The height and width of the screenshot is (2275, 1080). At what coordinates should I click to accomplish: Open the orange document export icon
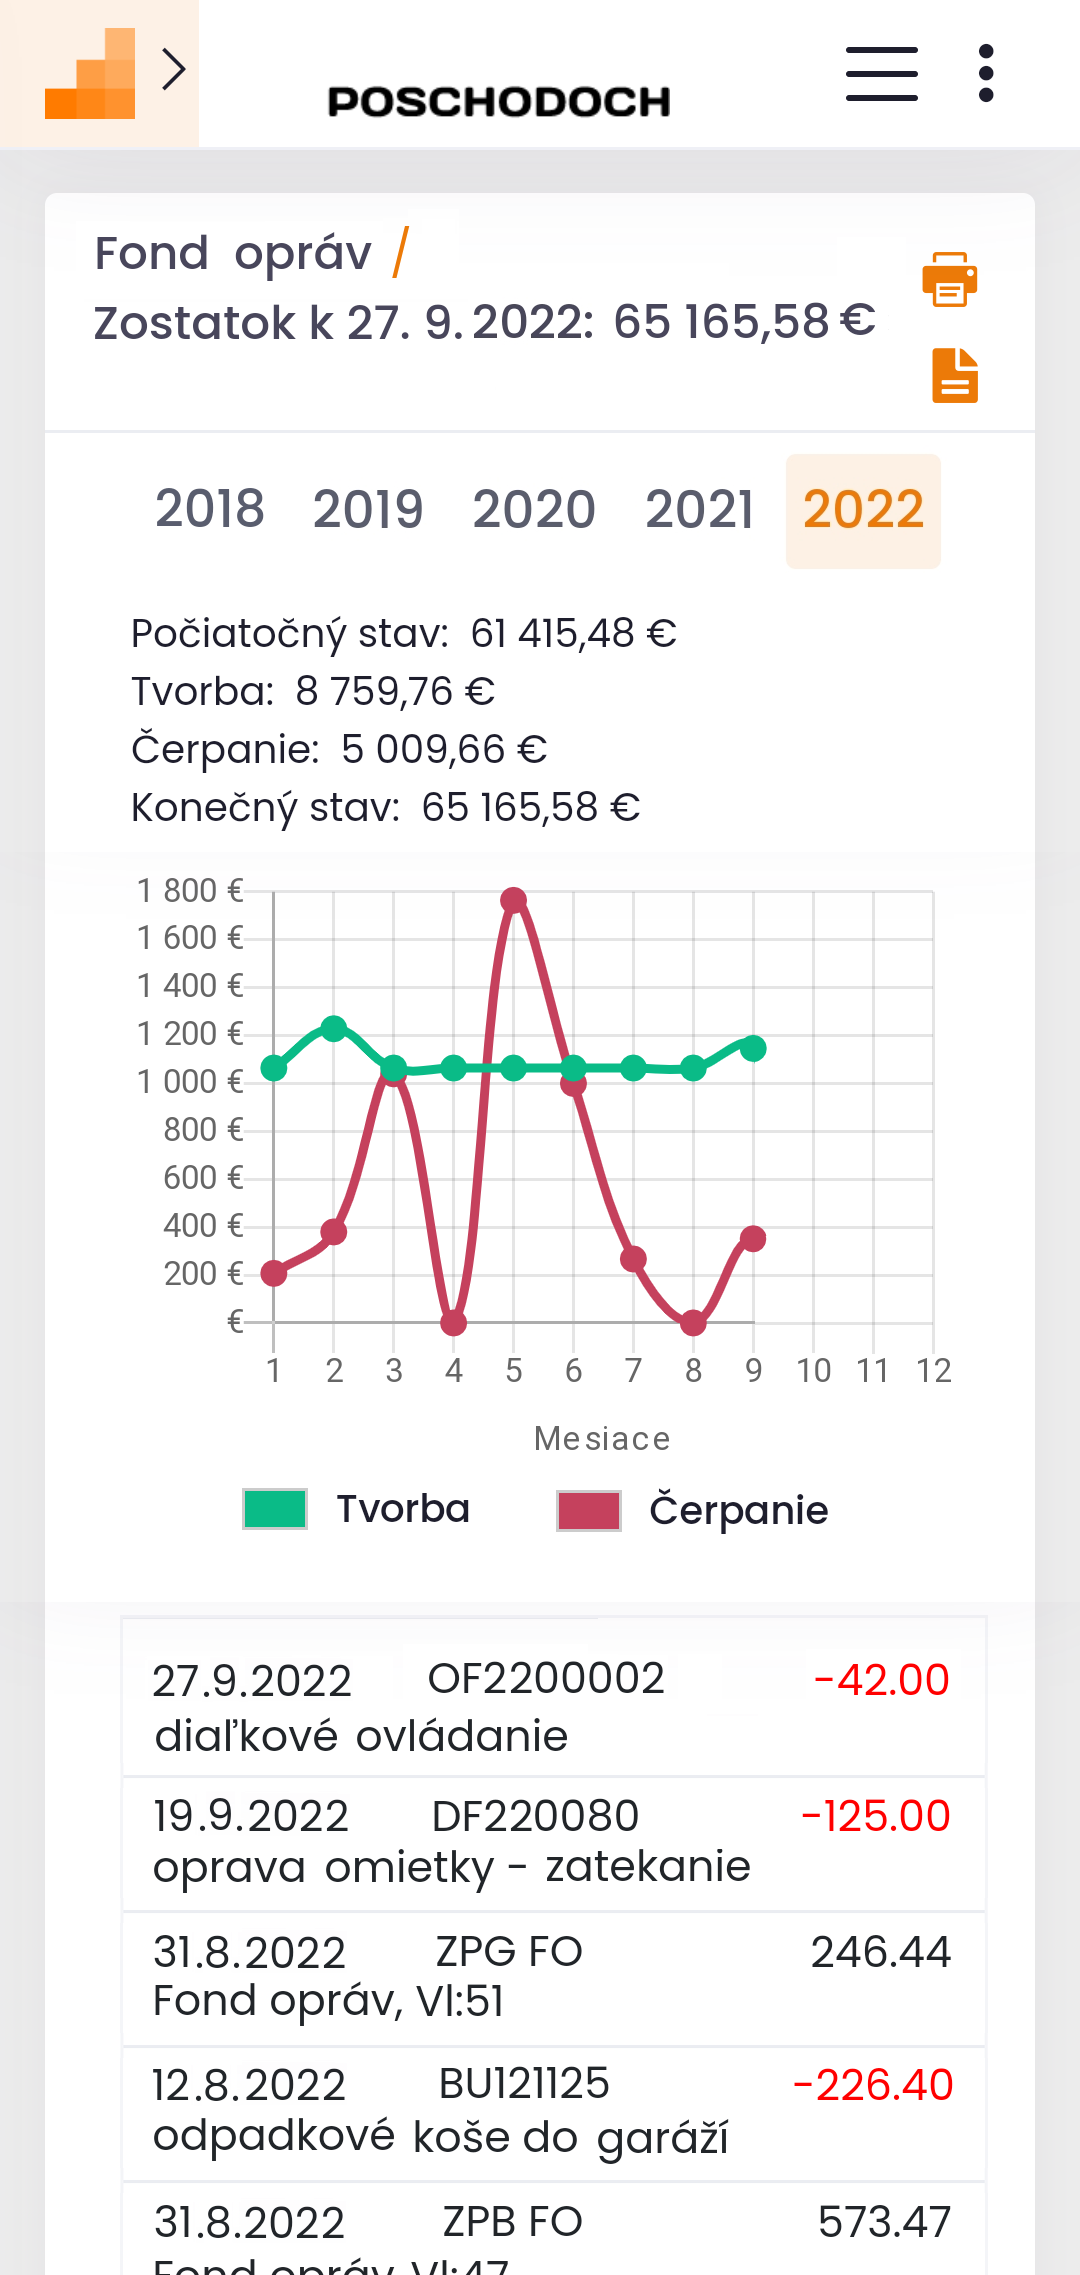tap(954, 376)
